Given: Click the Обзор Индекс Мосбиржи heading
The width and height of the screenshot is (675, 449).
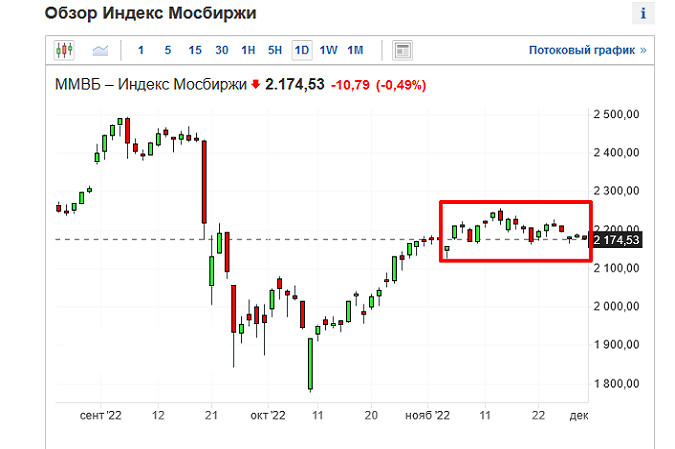Looking at the screenshot, I should 151,13.
